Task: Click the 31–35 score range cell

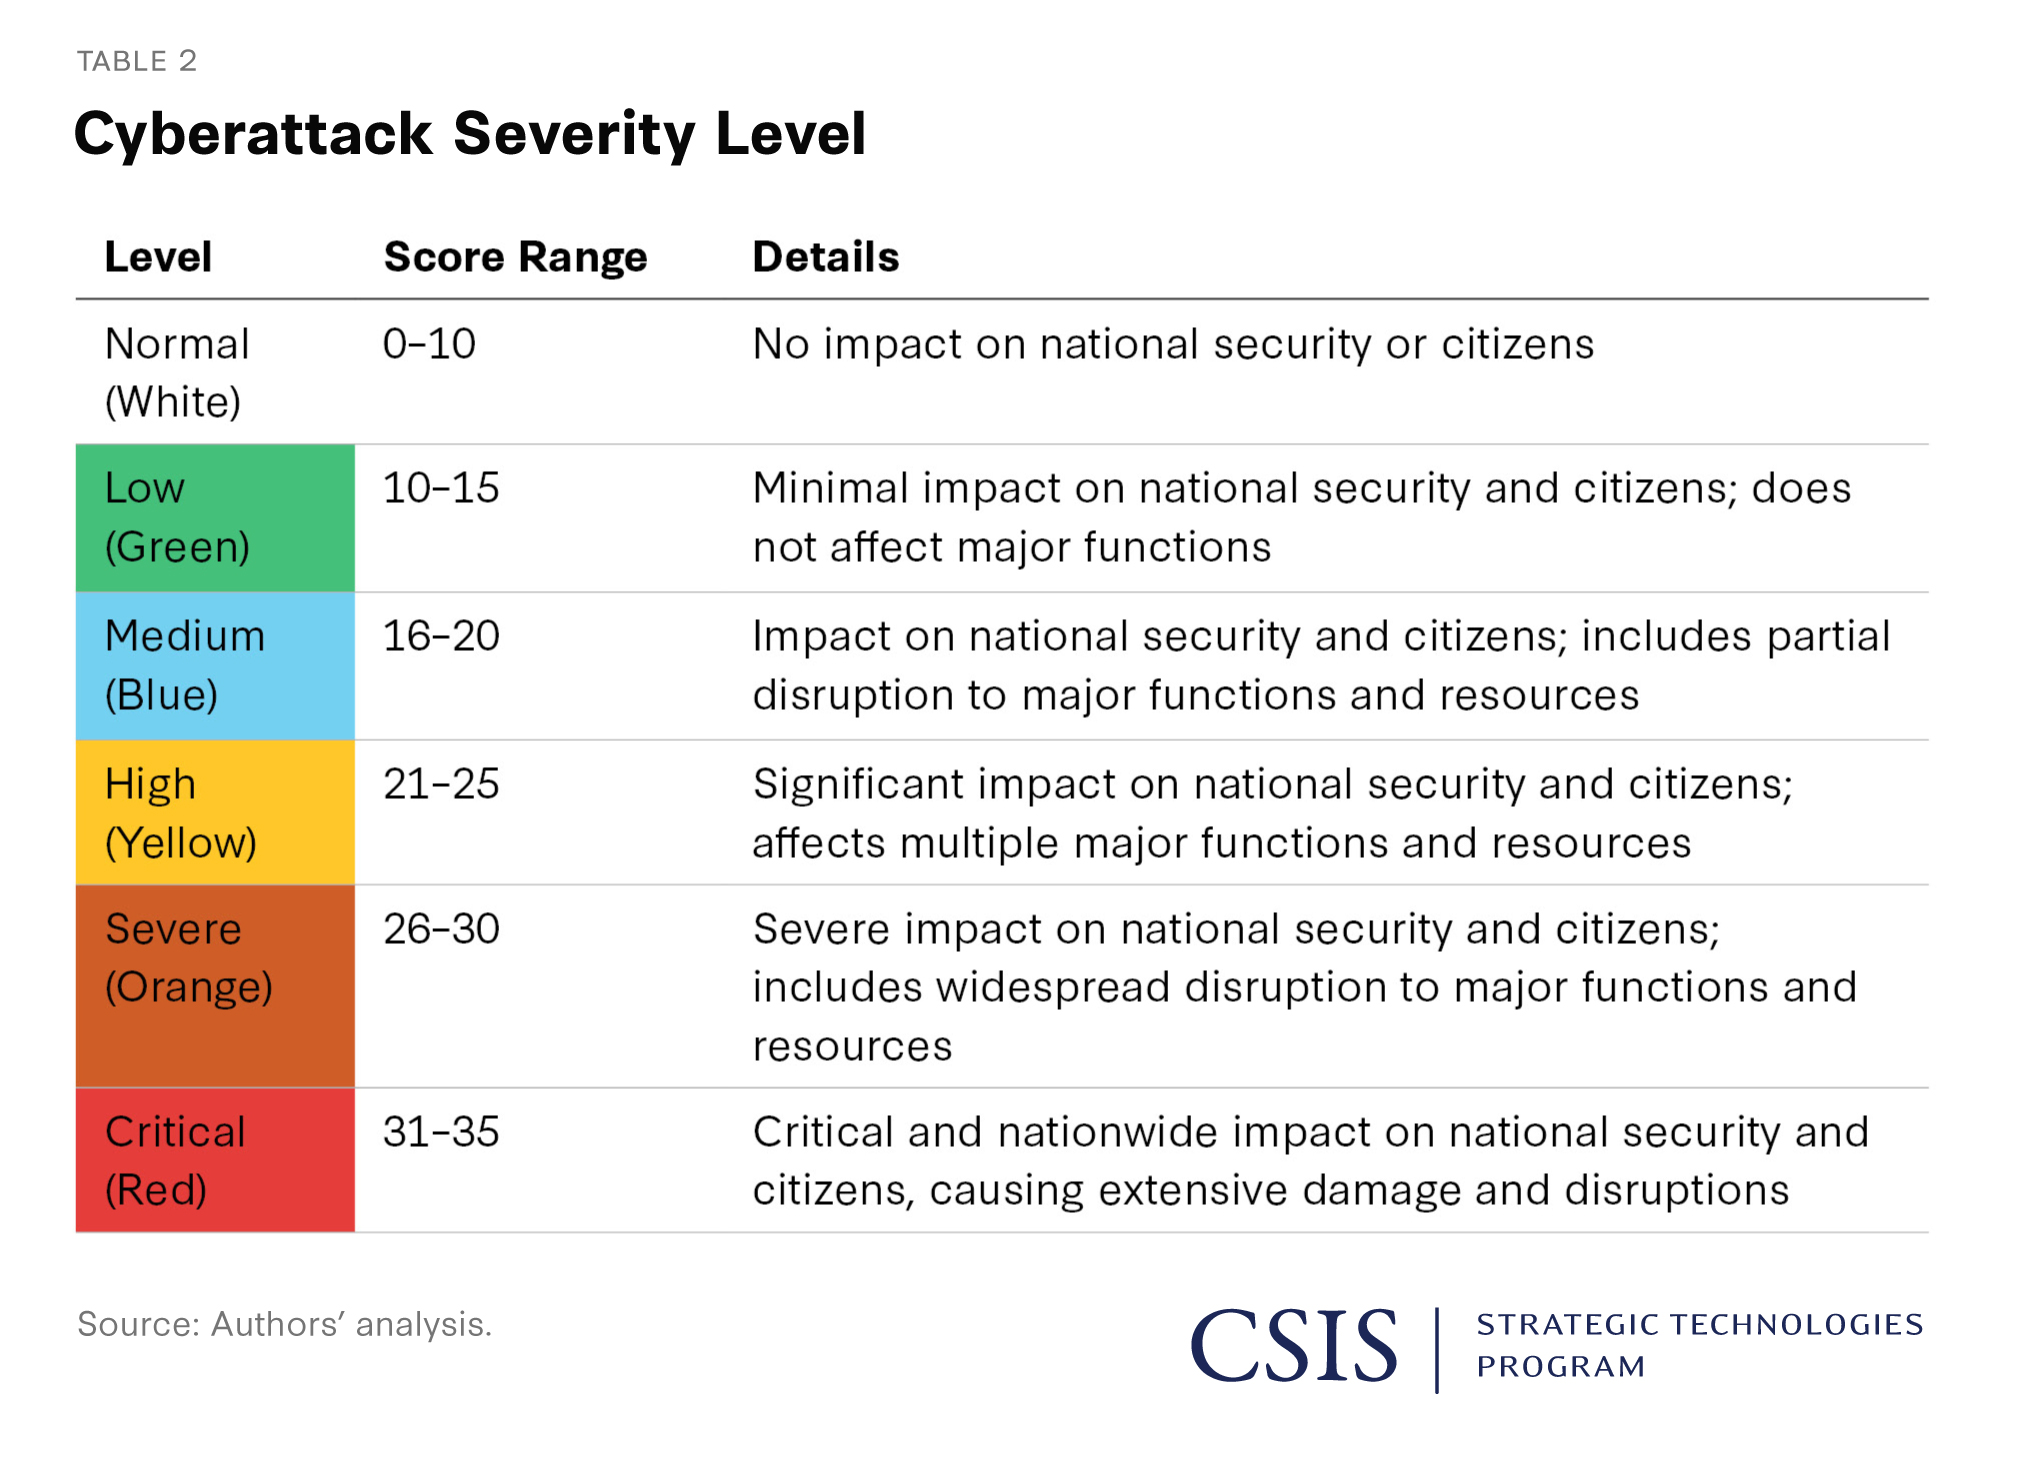Action: (441, 1132)
